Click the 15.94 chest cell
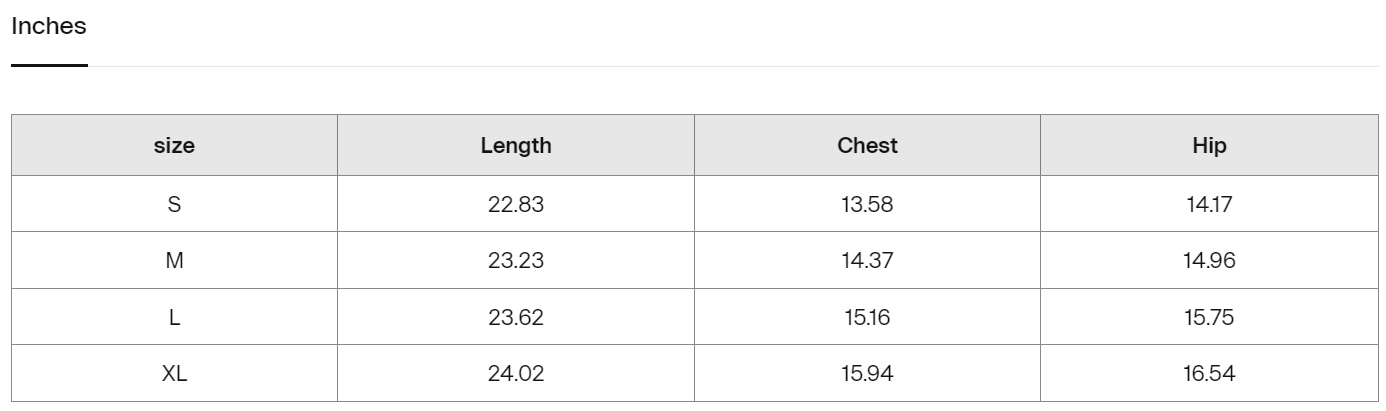1386x411 pixels. click(867, 375)
